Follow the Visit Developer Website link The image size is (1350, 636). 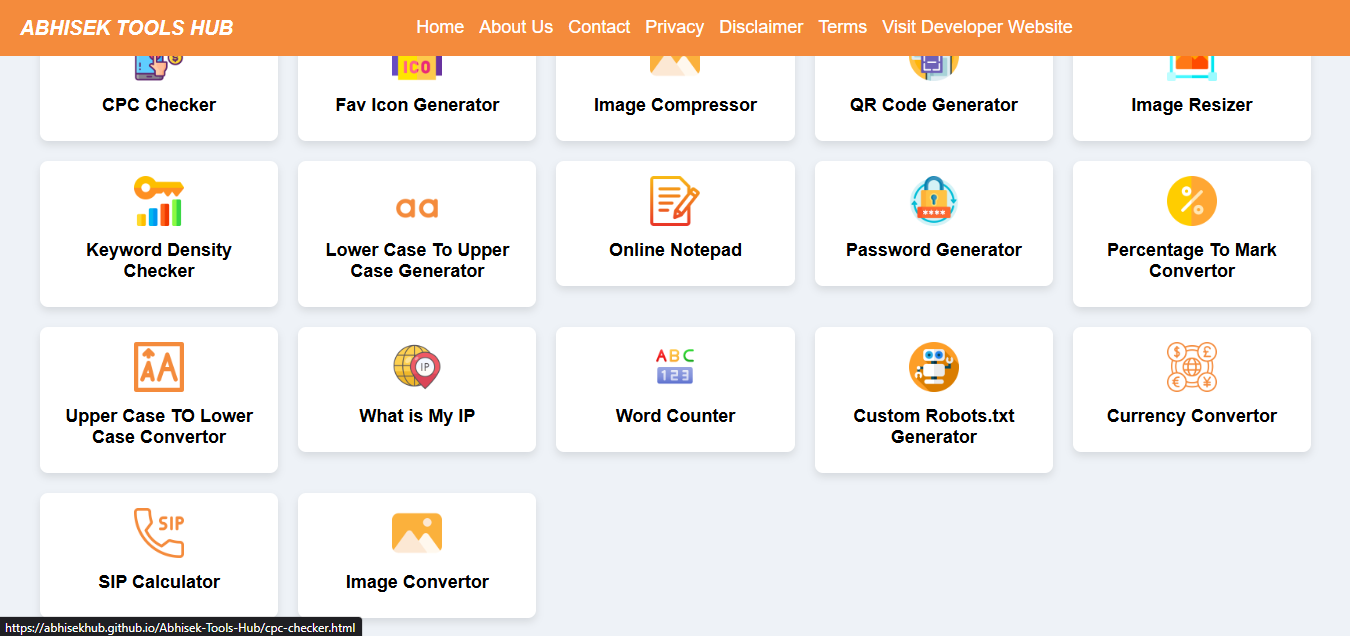[x=977, y=27]
